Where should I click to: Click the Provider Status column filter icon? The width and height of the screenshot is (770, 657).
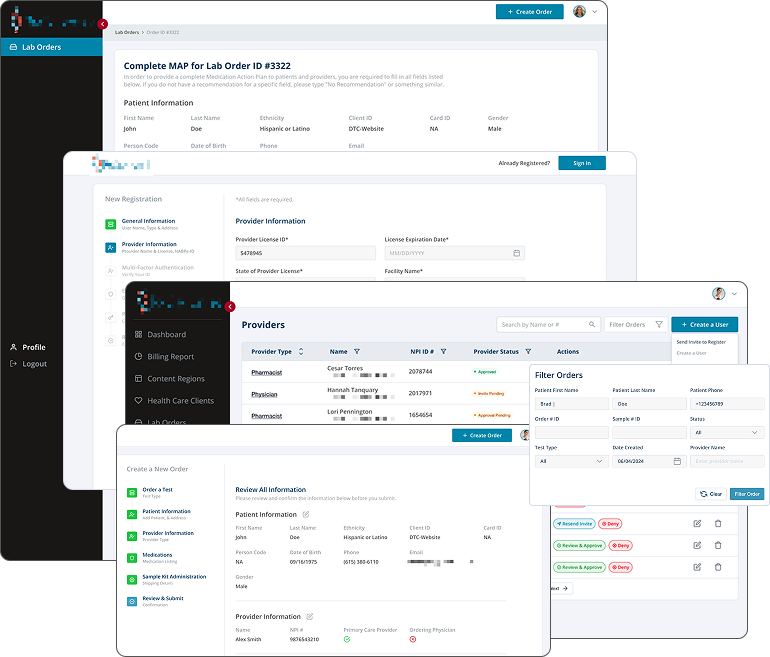click(x=528, y=352)
